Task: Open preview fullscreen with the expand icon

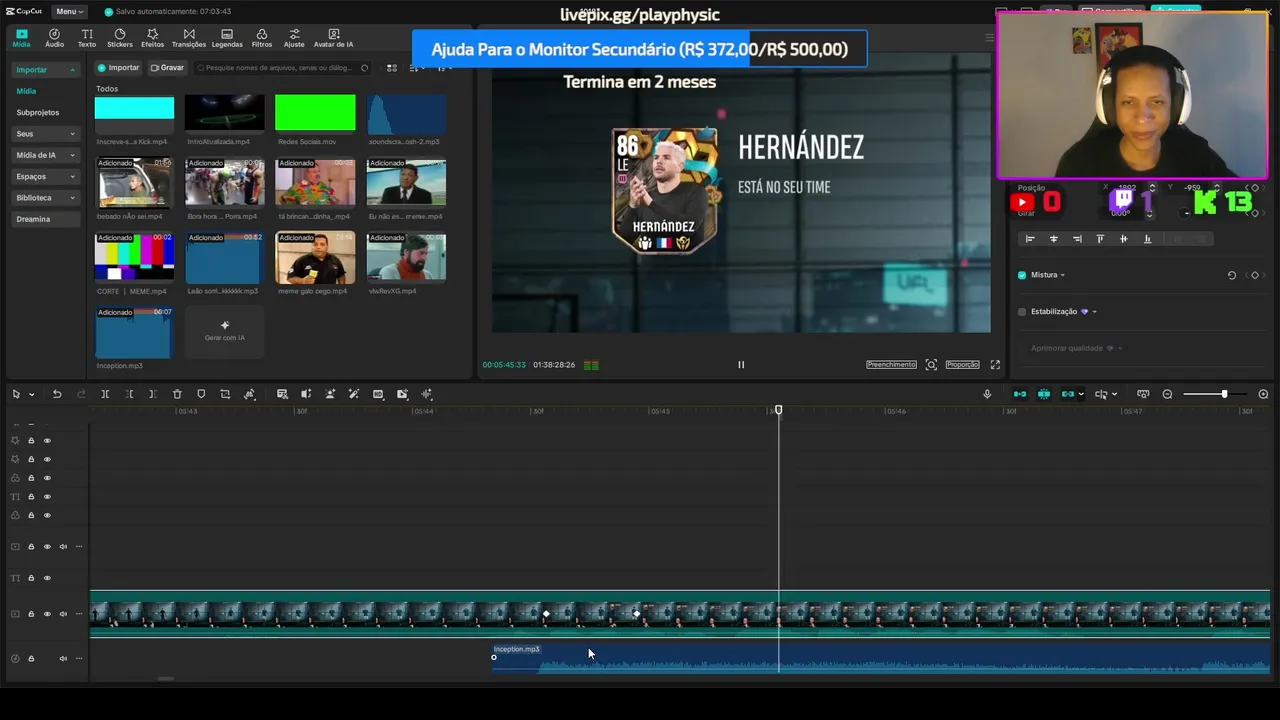Action: 995,365
